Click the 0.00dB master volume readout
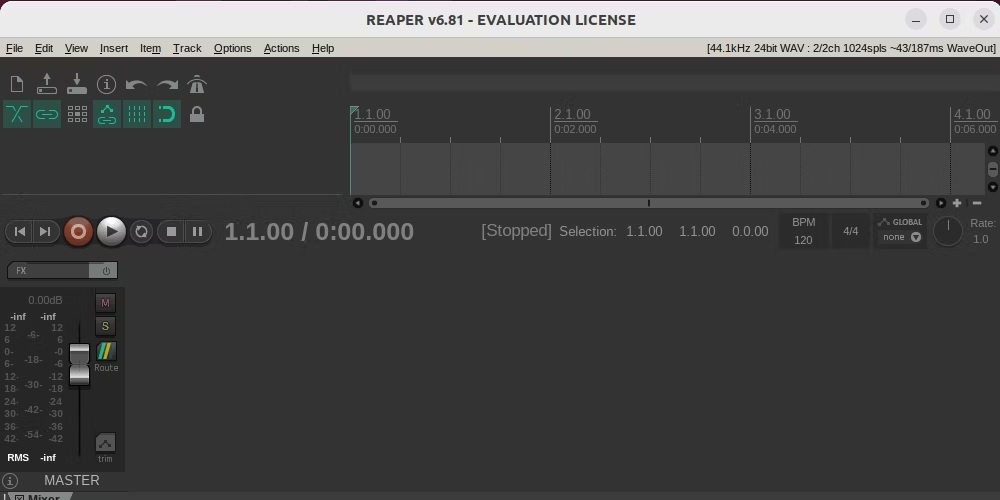1000x500 pixels. click(x=45, y=300)
